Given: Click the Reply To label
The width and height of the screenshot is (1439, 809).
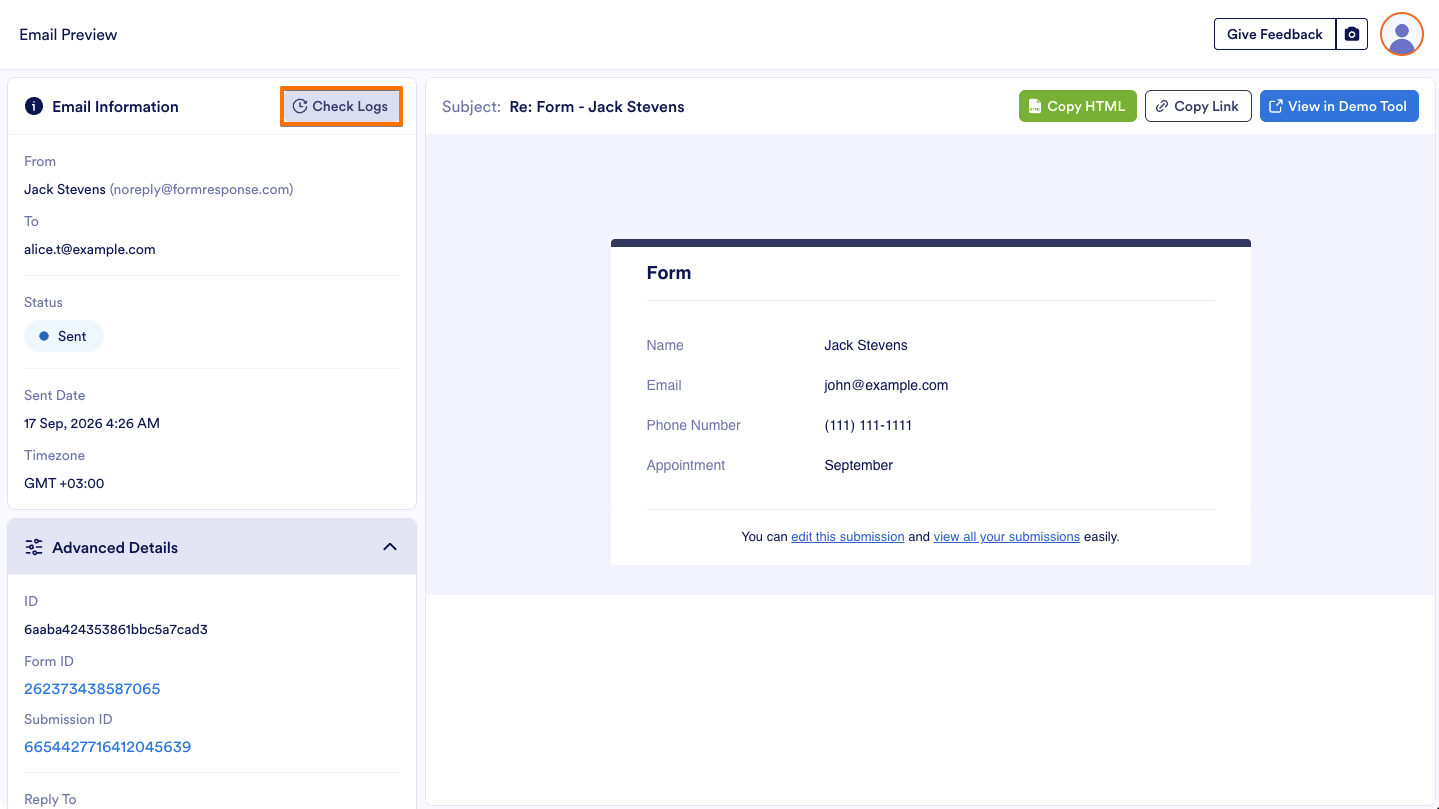Looking at the screenshot, I should pos(50,799).
